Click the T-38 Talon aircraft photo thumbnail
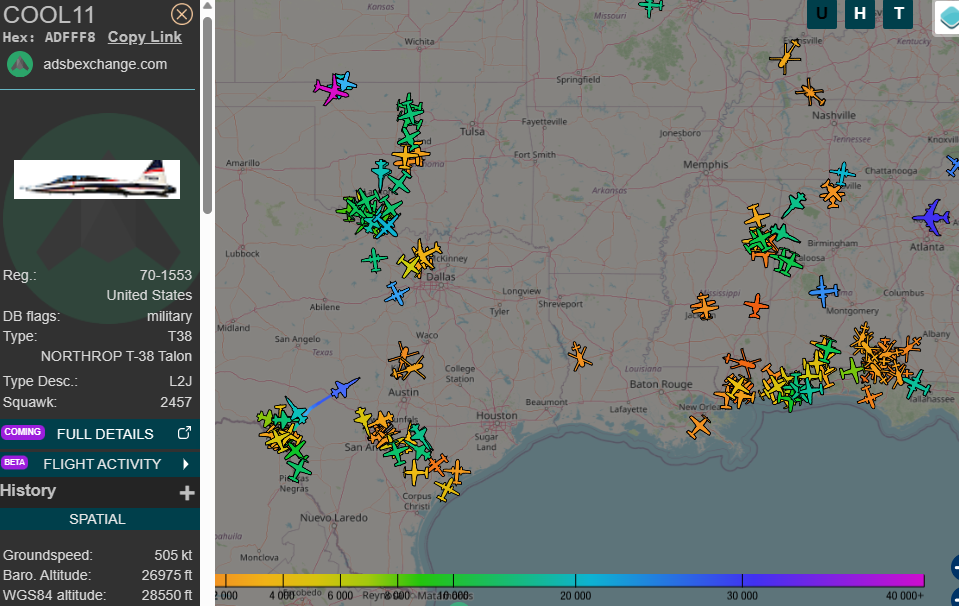Image resolution: width=959 pixels, height=606 pixels. (97, 179)
